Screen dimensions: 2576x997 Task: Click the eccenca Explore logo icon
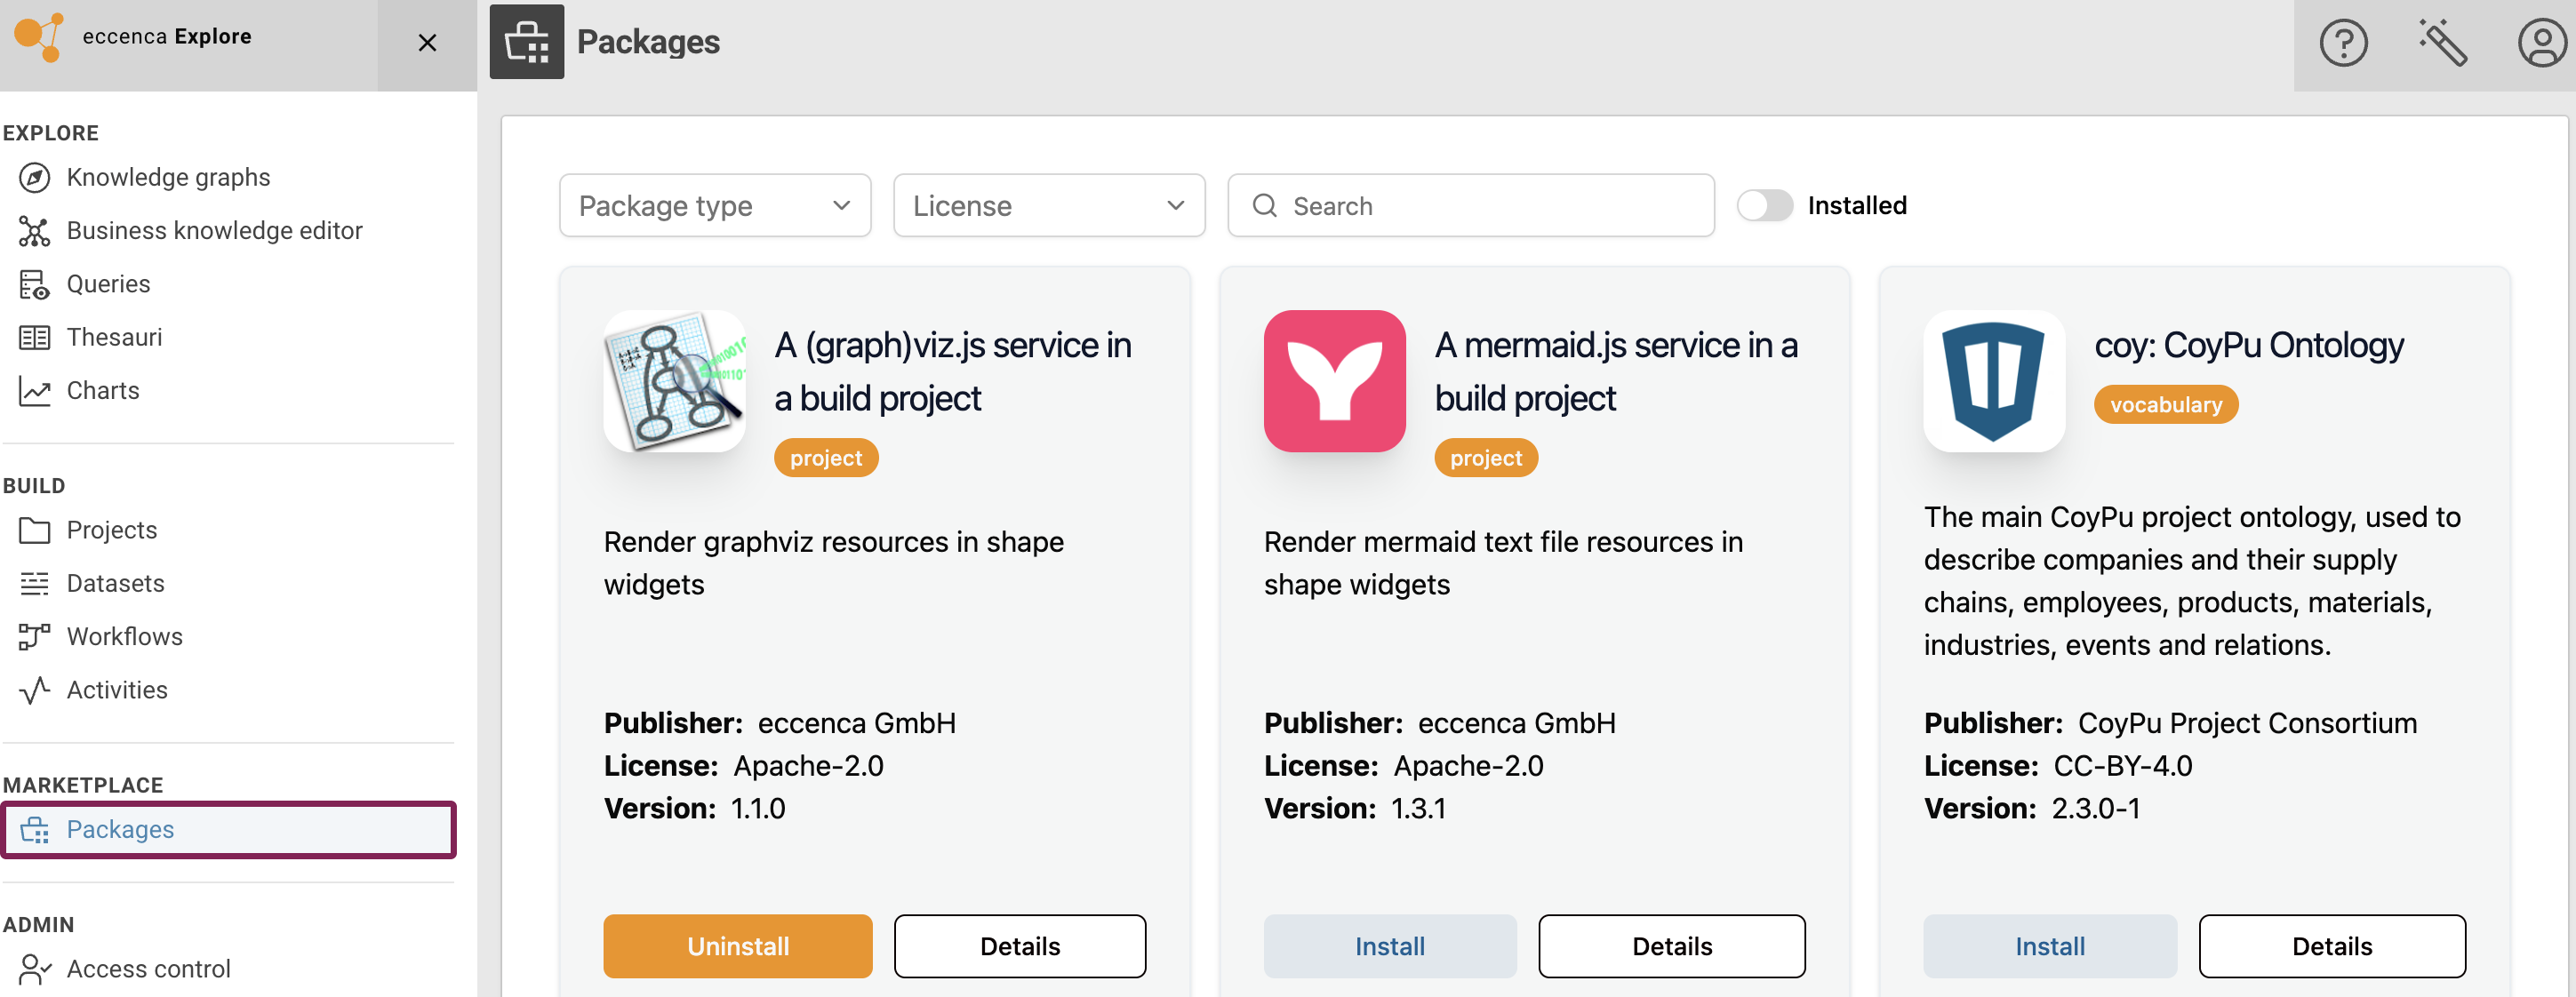click(x=39, y=37)
